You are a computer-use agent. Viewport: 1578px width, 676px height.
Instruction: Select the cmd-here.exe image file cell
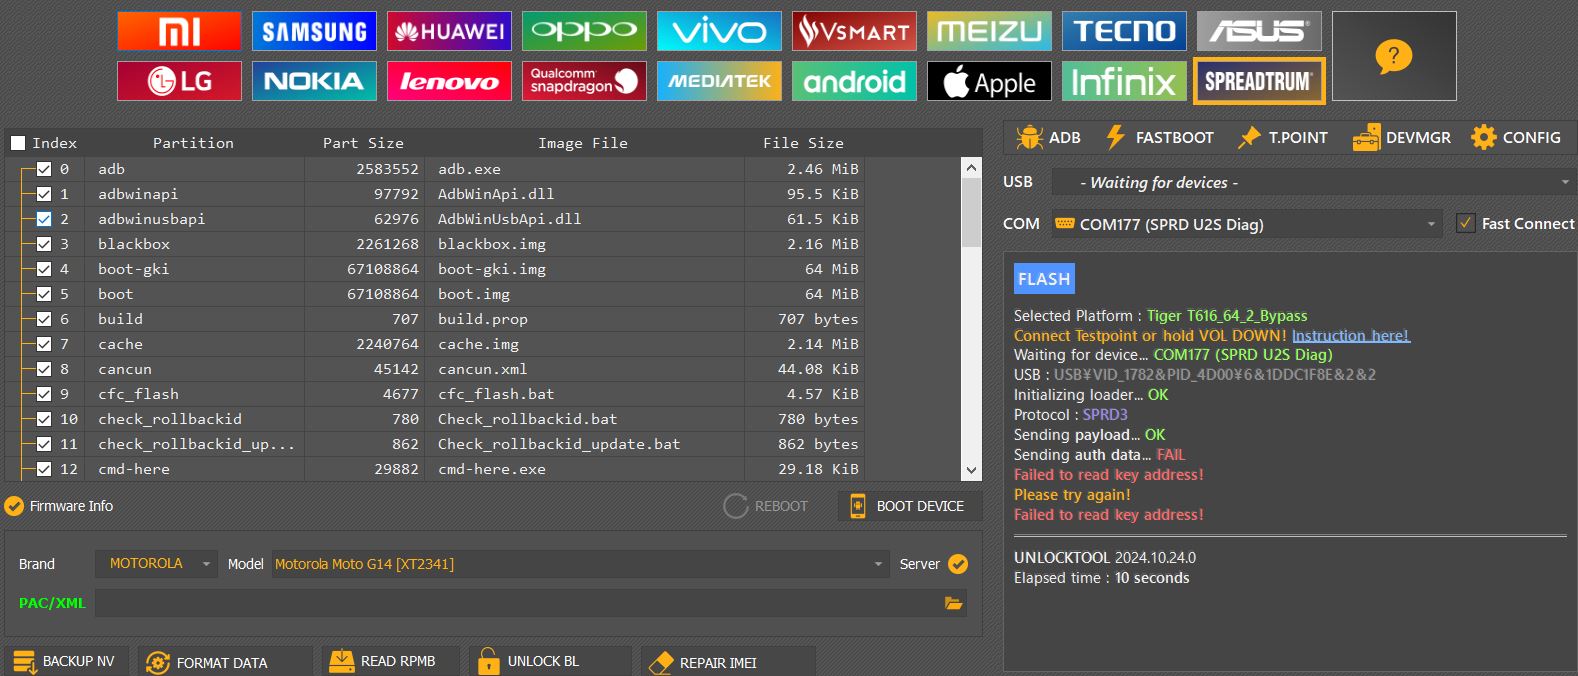click(584, 469)
